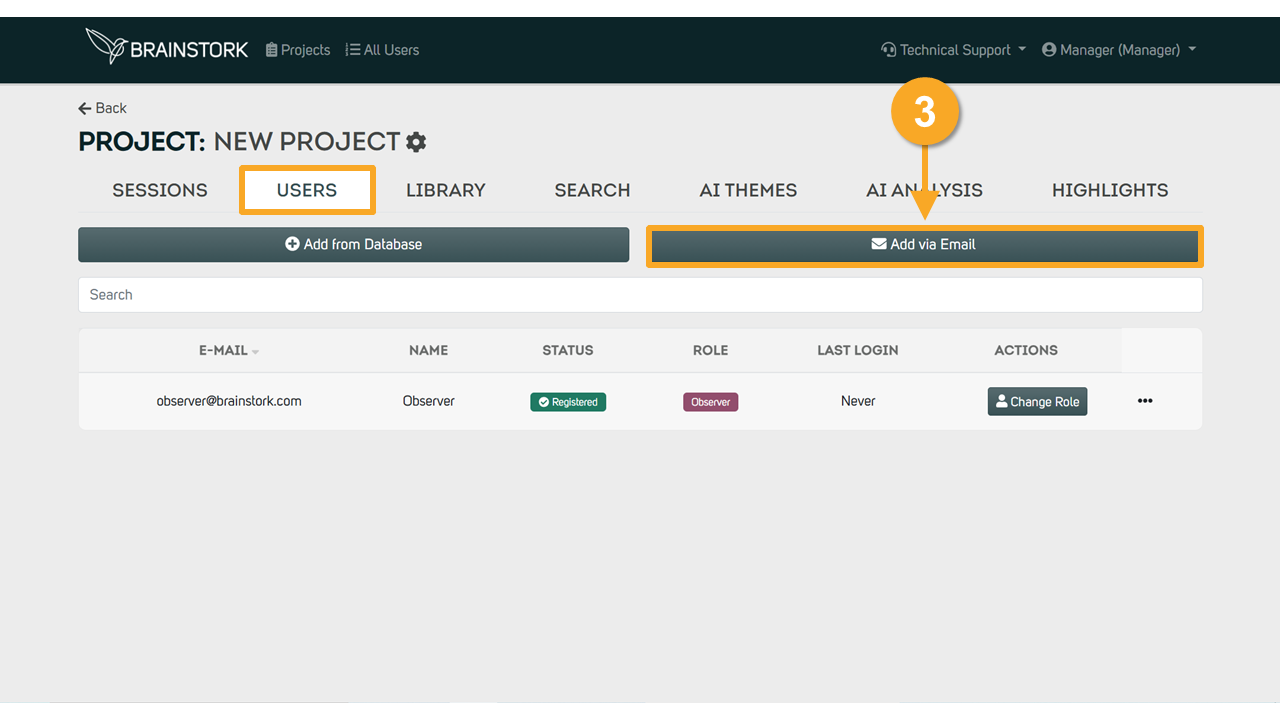
Task: Sort by E-MAIL column arrow
Action: click(255, 352)
